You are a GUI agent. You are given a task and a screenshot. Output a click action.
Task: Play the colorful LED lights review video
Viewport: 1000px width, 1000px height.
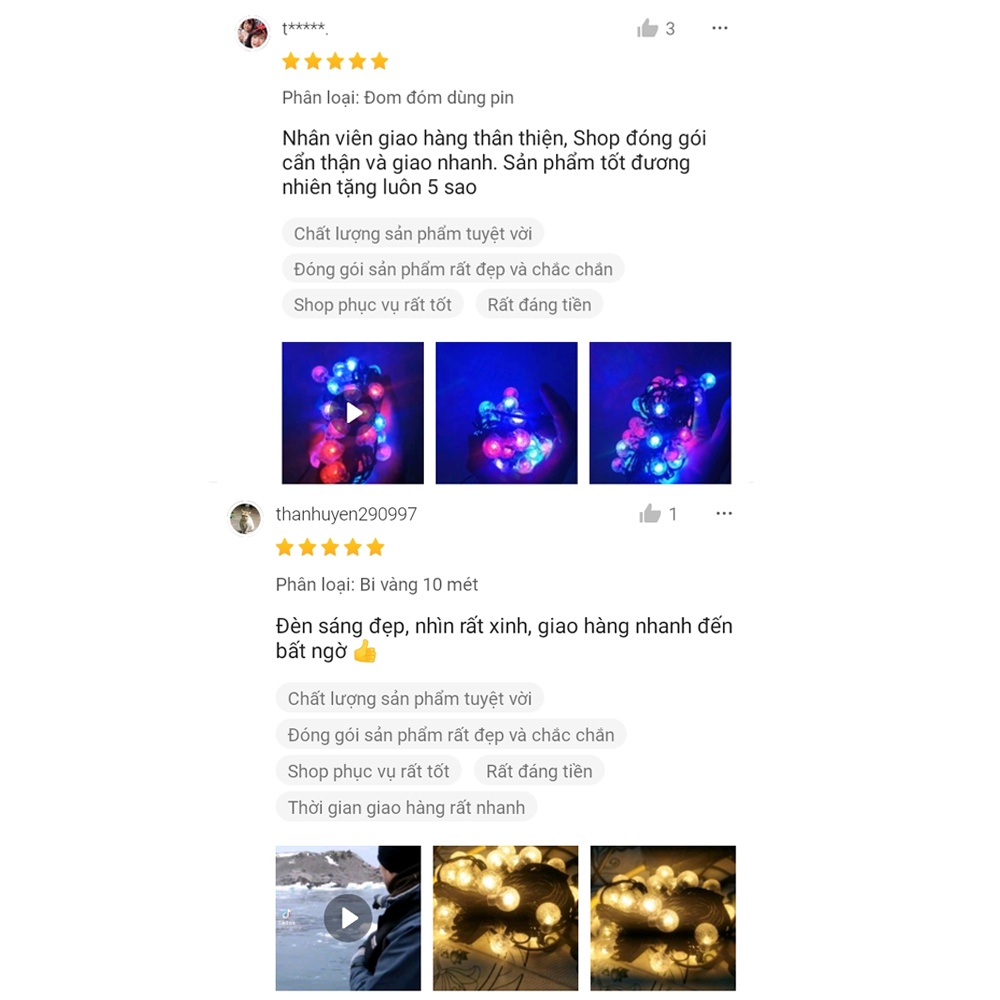coord(353,413)
